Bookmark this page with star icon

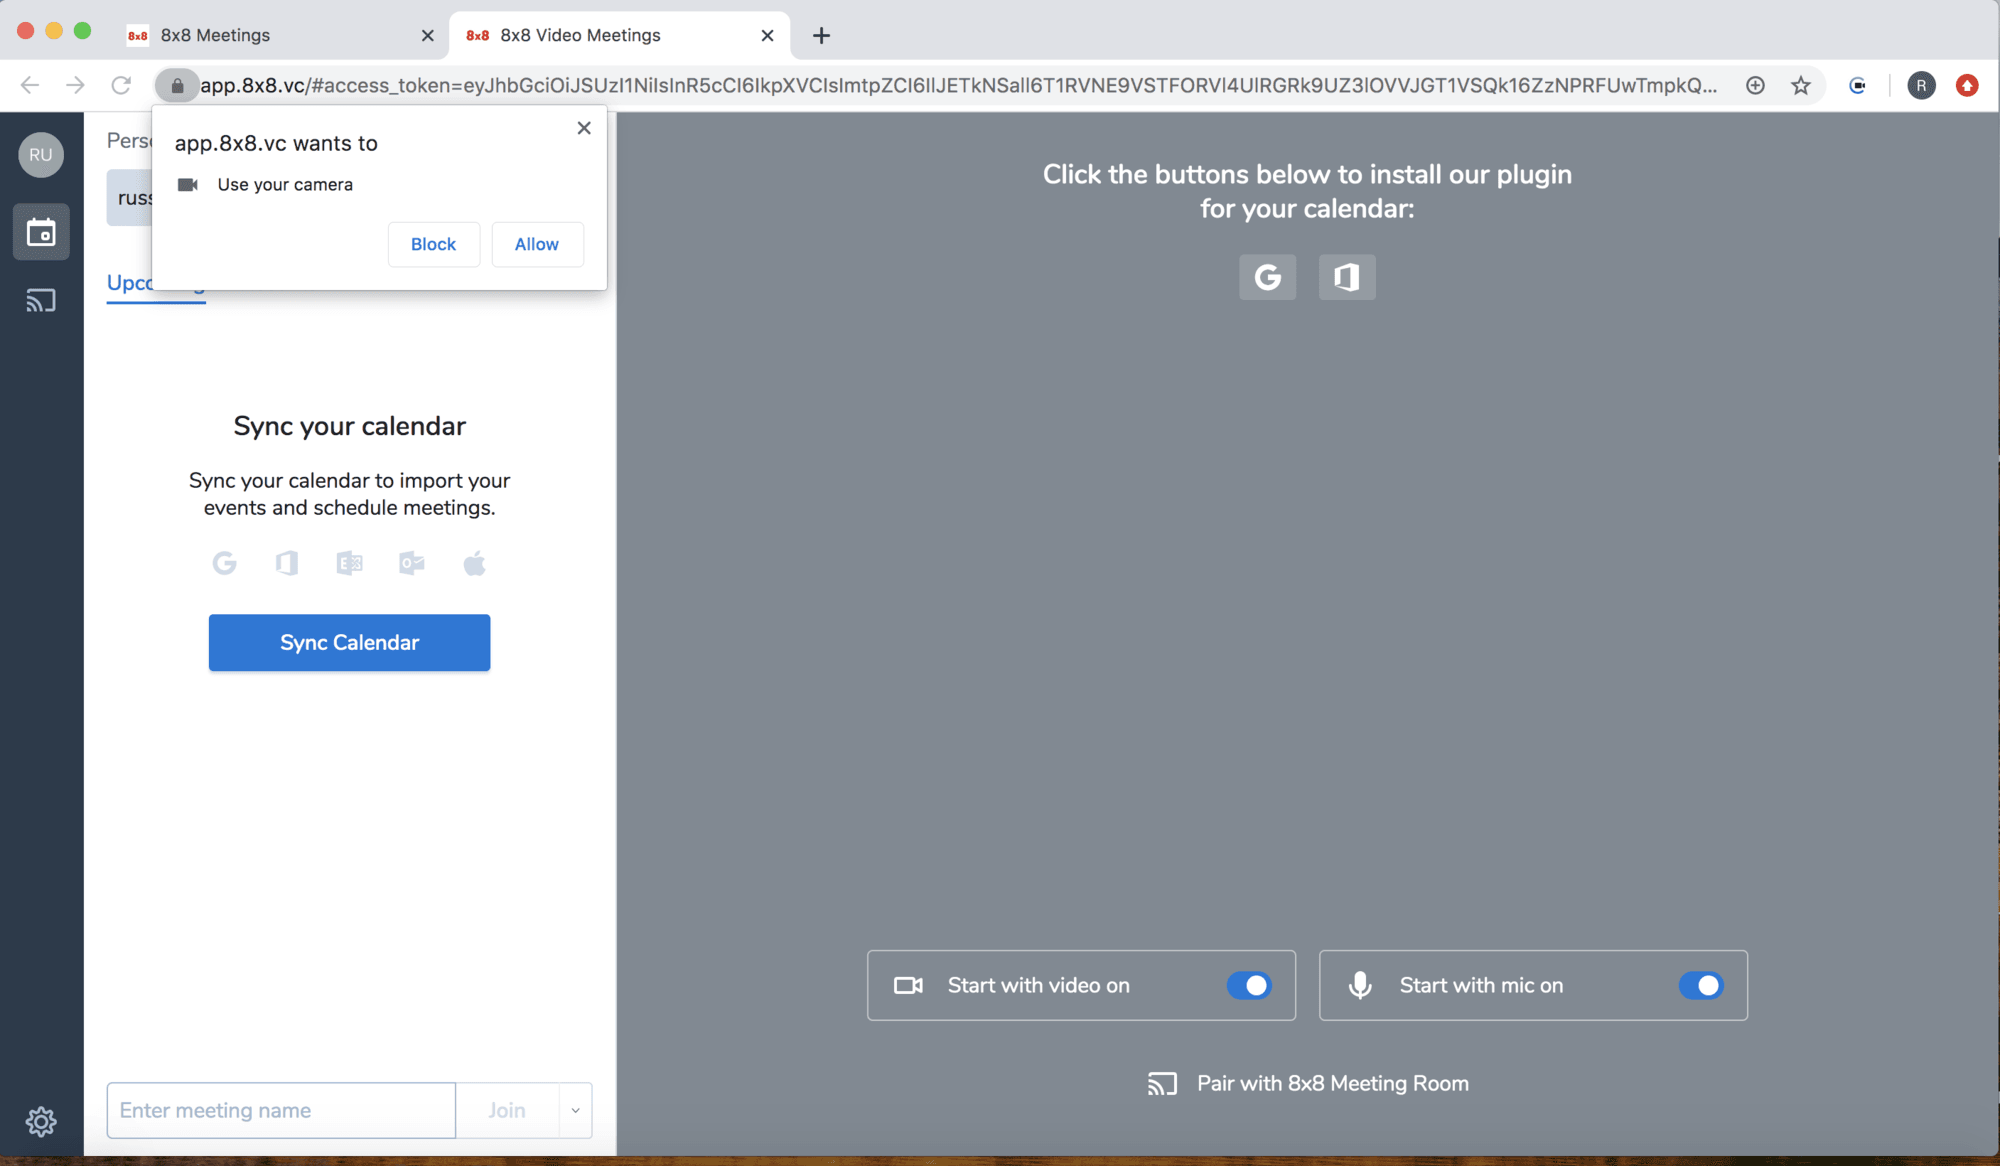click(x=1801, y=86)
